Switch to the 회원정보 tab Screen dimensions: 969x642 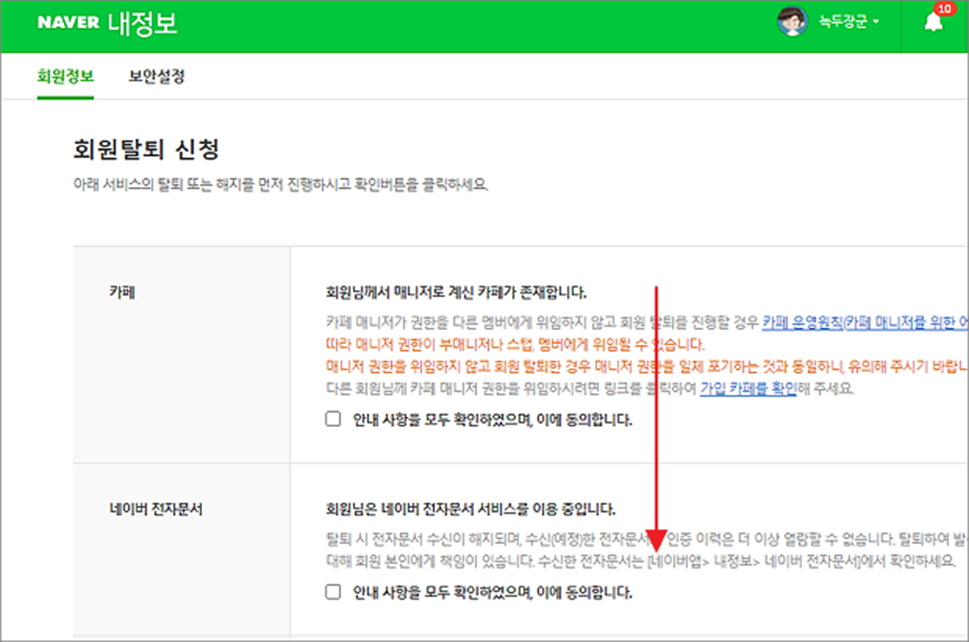click(65, 77)
